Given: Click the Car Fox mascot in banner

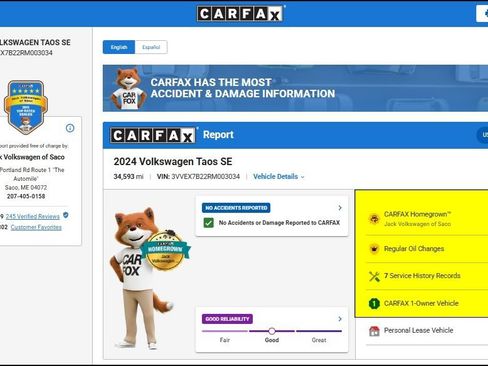Looking at the screenshot, I should click(x=129, y=89).
